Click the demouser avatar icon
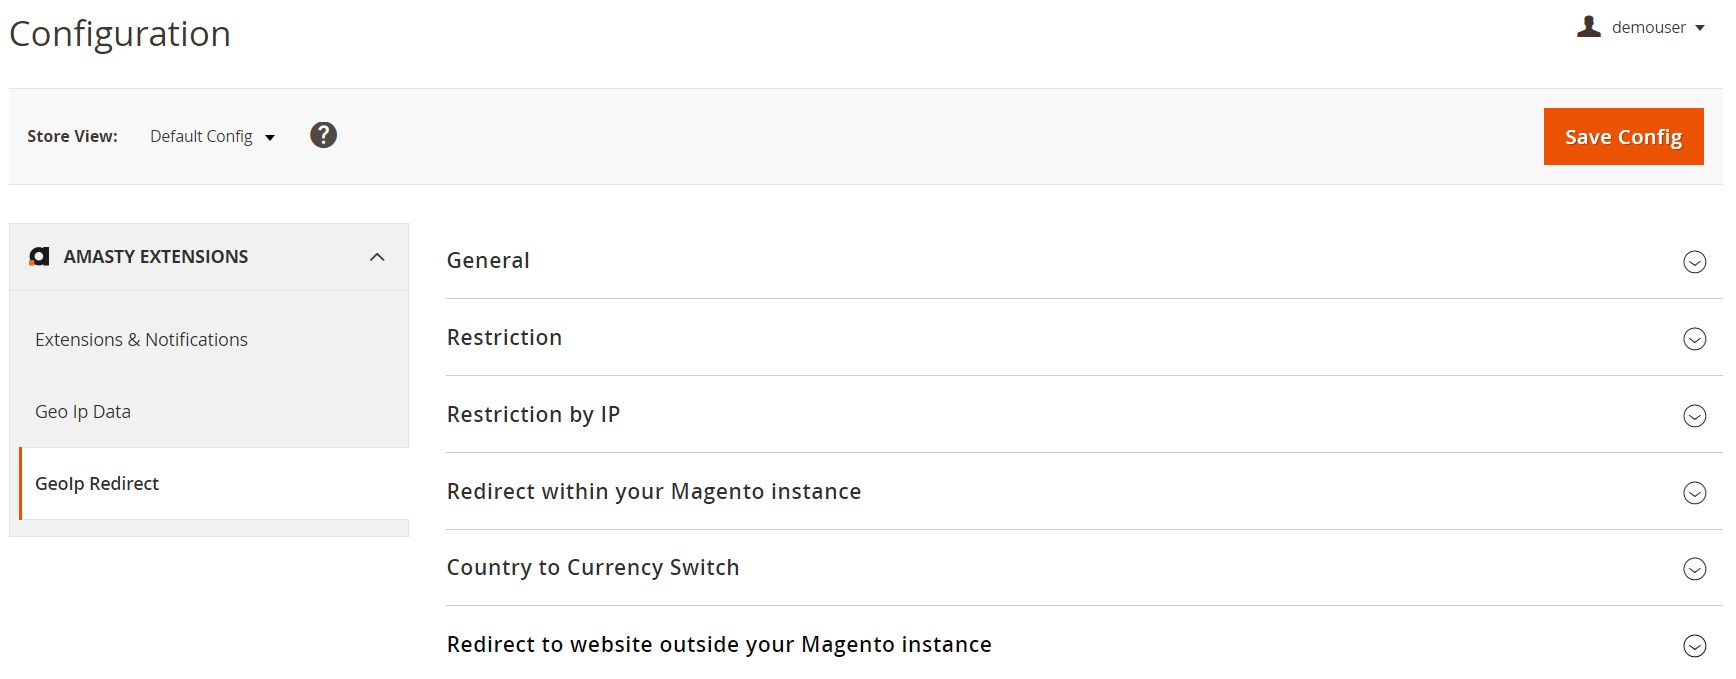The width and height of the screenshot is (1736, 679). pyautogui.click(x=1589, y=27)
